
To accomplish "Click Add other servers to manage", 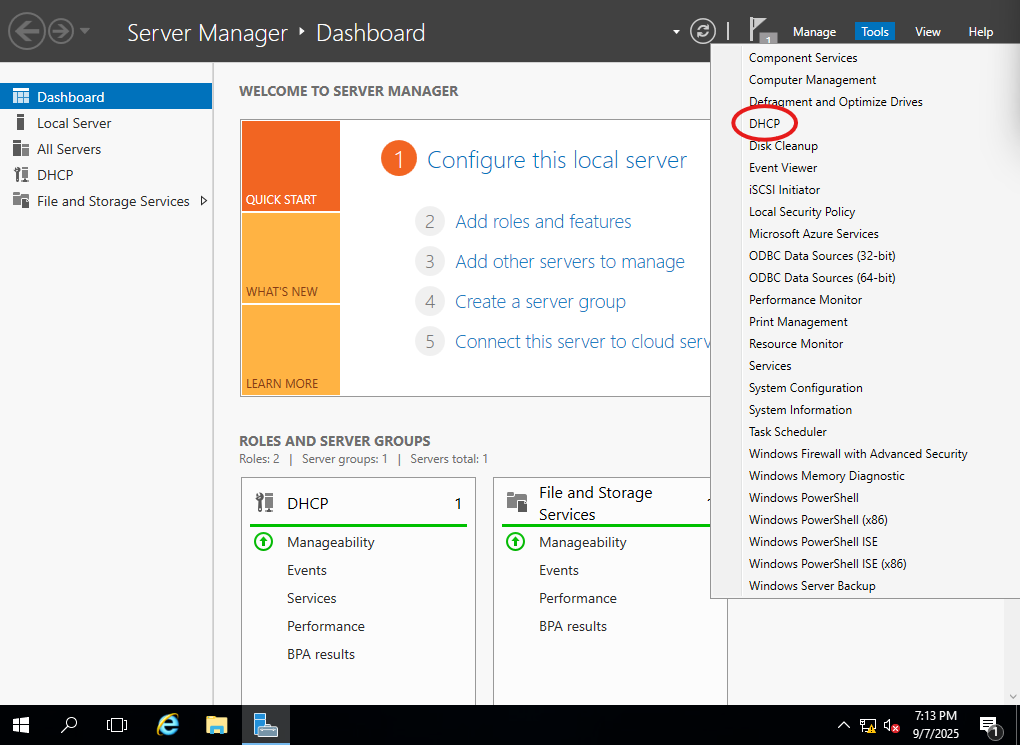I will pos(570,262).
